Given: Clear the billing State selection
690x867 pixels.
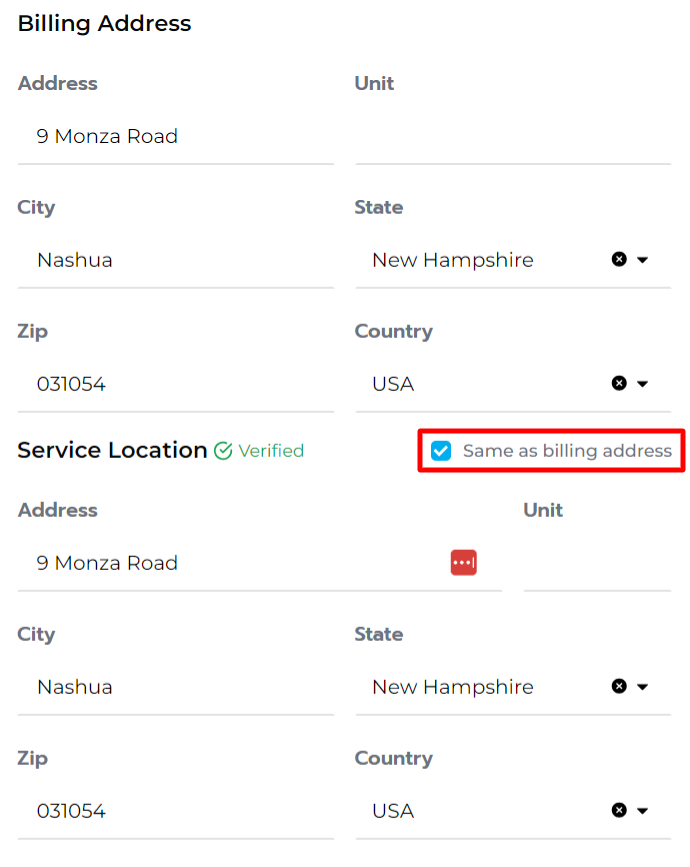Looking at the screenshot, I should pyautogui.click(x=619, y=259).
